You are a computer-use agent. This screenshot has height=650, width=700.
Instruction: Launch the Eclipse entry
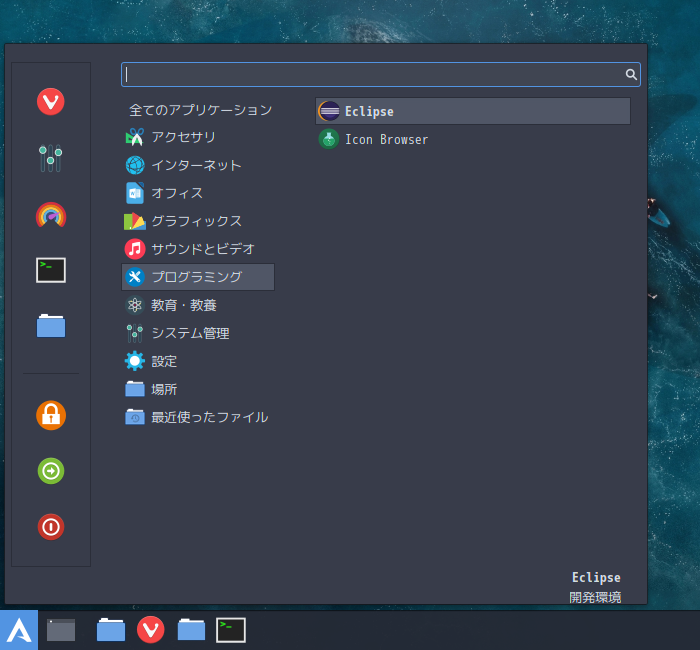click(473, 111)
